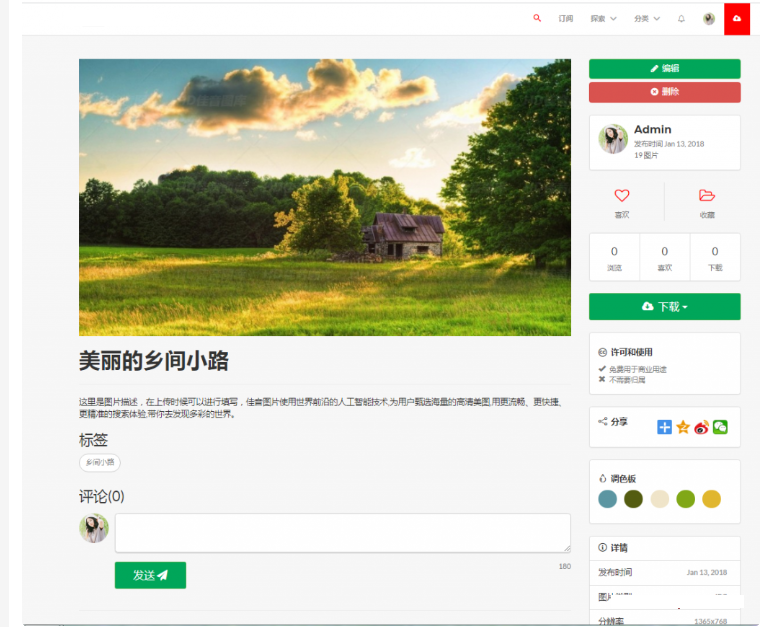Image resolution: width=770 pixels, height=627 pixels.
Task: Click the green 编辑 button
Action: click(x=664, y=69)
